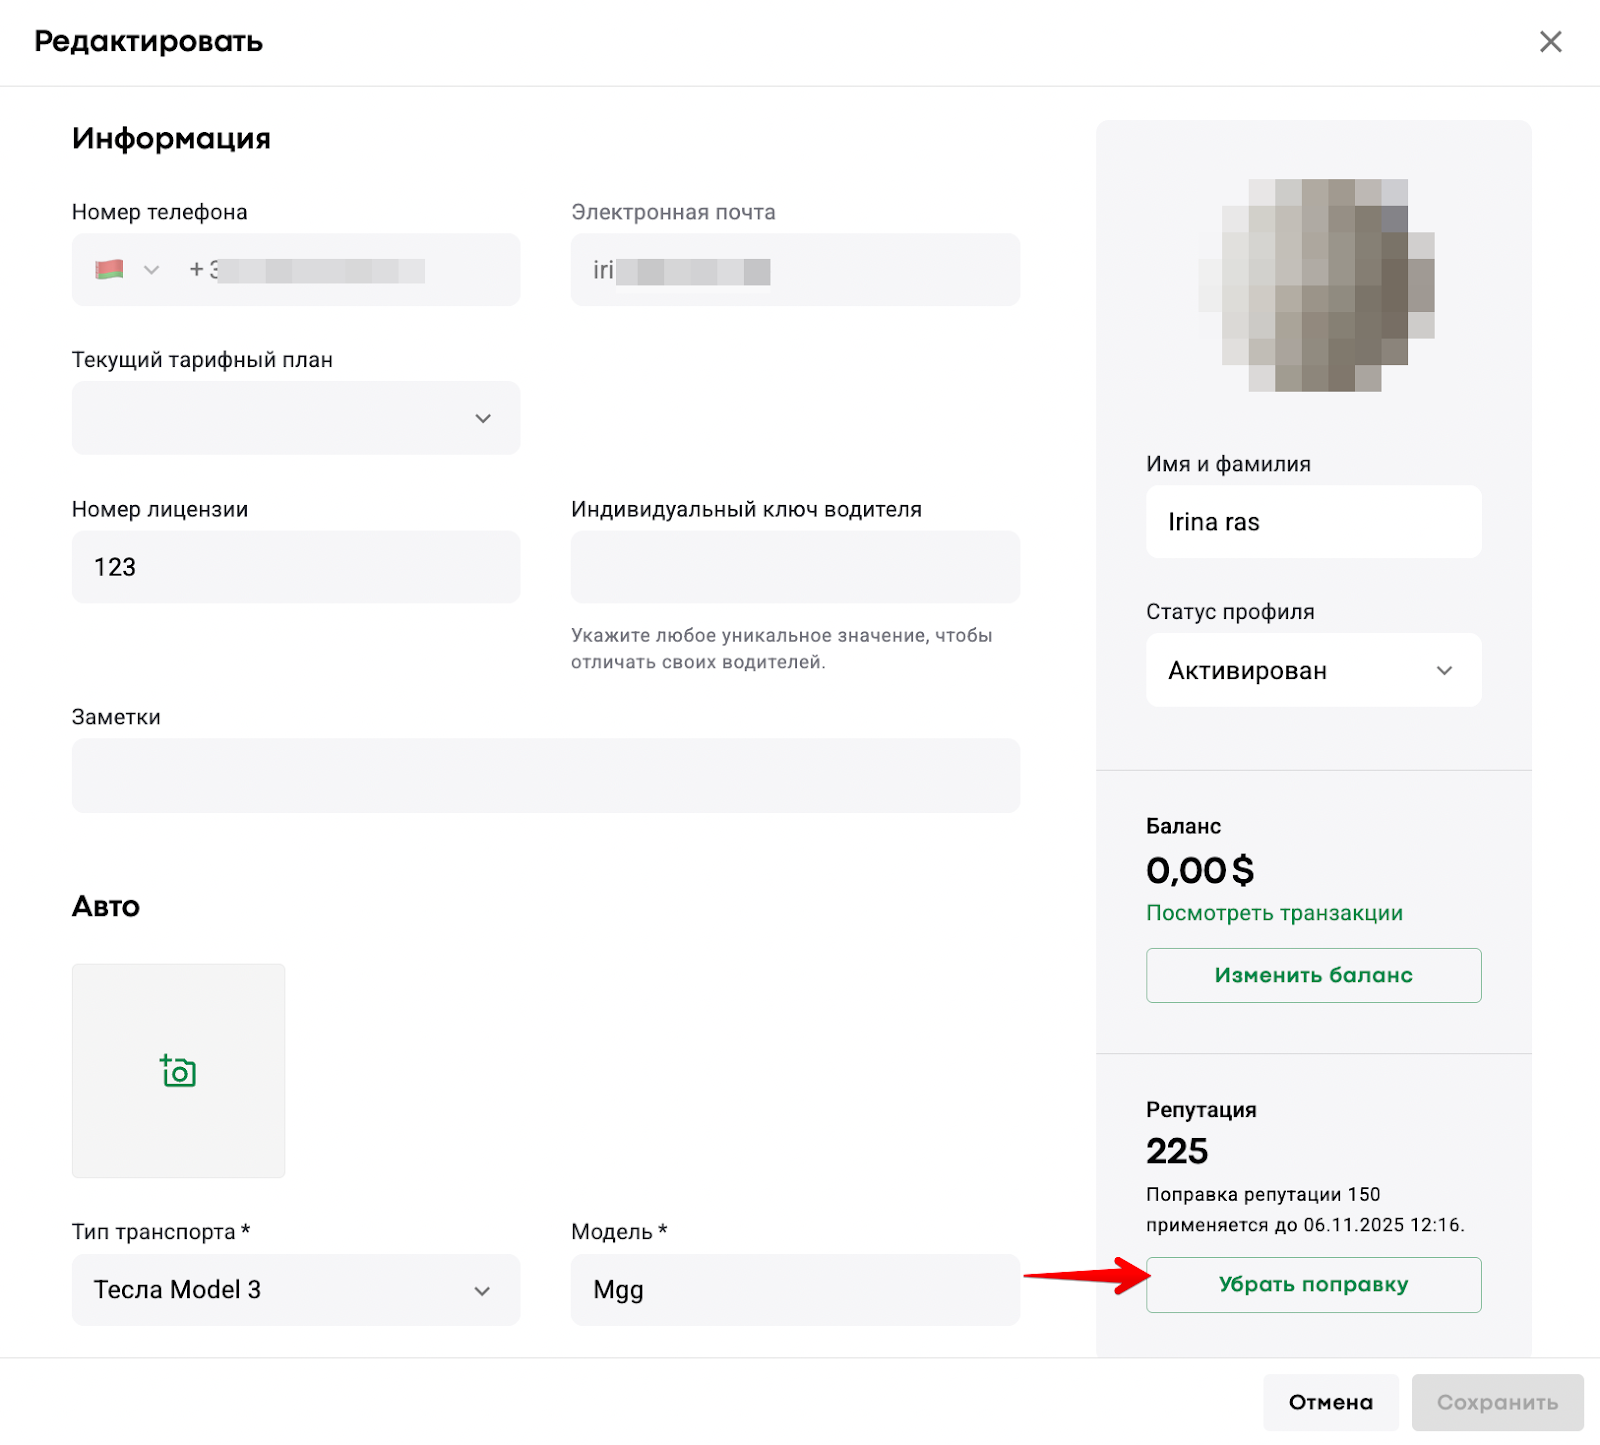Click the Поправка репутации 150 note text
This screenshot has height=1445, width=1600.
point(1305,1209)
